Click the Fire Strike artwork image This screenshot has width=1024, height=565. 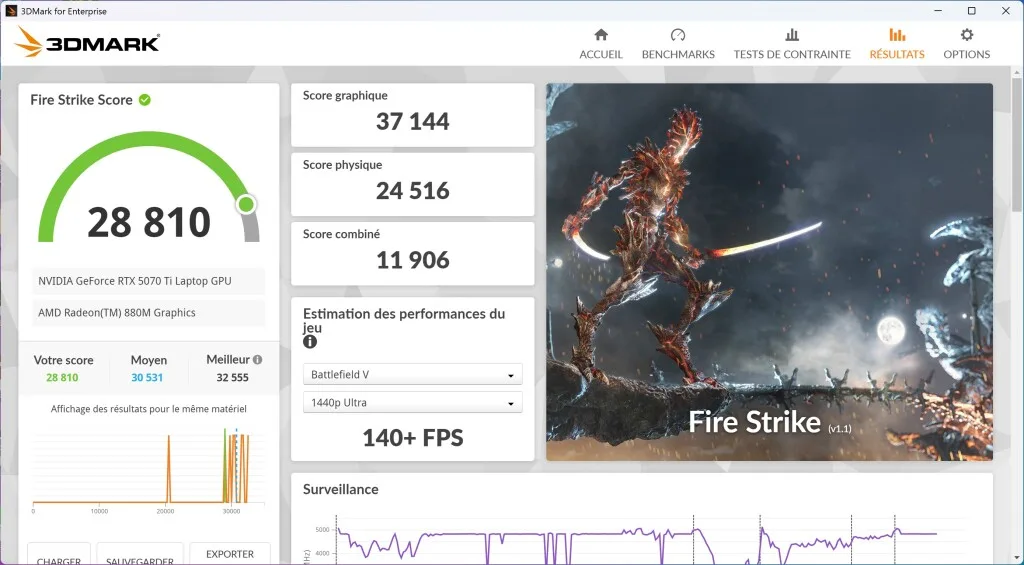click(769, 272)
